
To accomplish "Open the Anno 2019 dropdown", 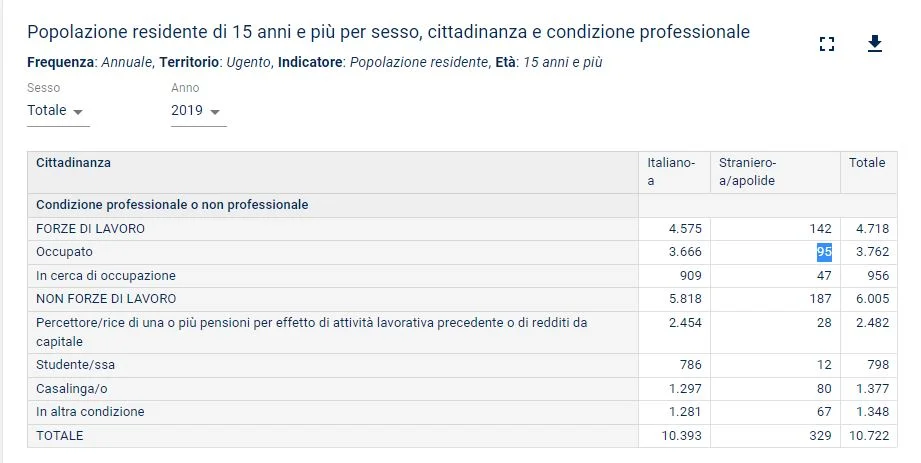I will (199, 110).
